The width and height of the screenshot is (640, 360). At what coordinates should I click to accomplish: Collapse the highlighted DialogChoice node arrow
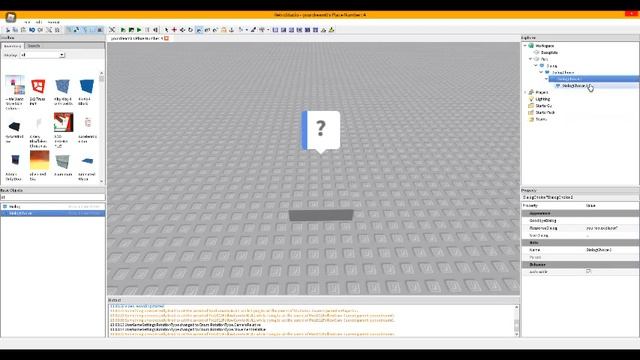[547, 79]
